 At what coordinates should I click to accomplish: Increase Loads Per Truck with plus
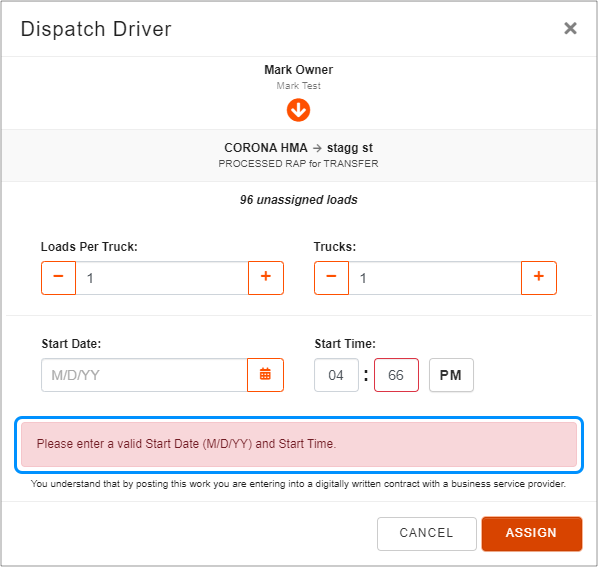click(x=266, y=278)
